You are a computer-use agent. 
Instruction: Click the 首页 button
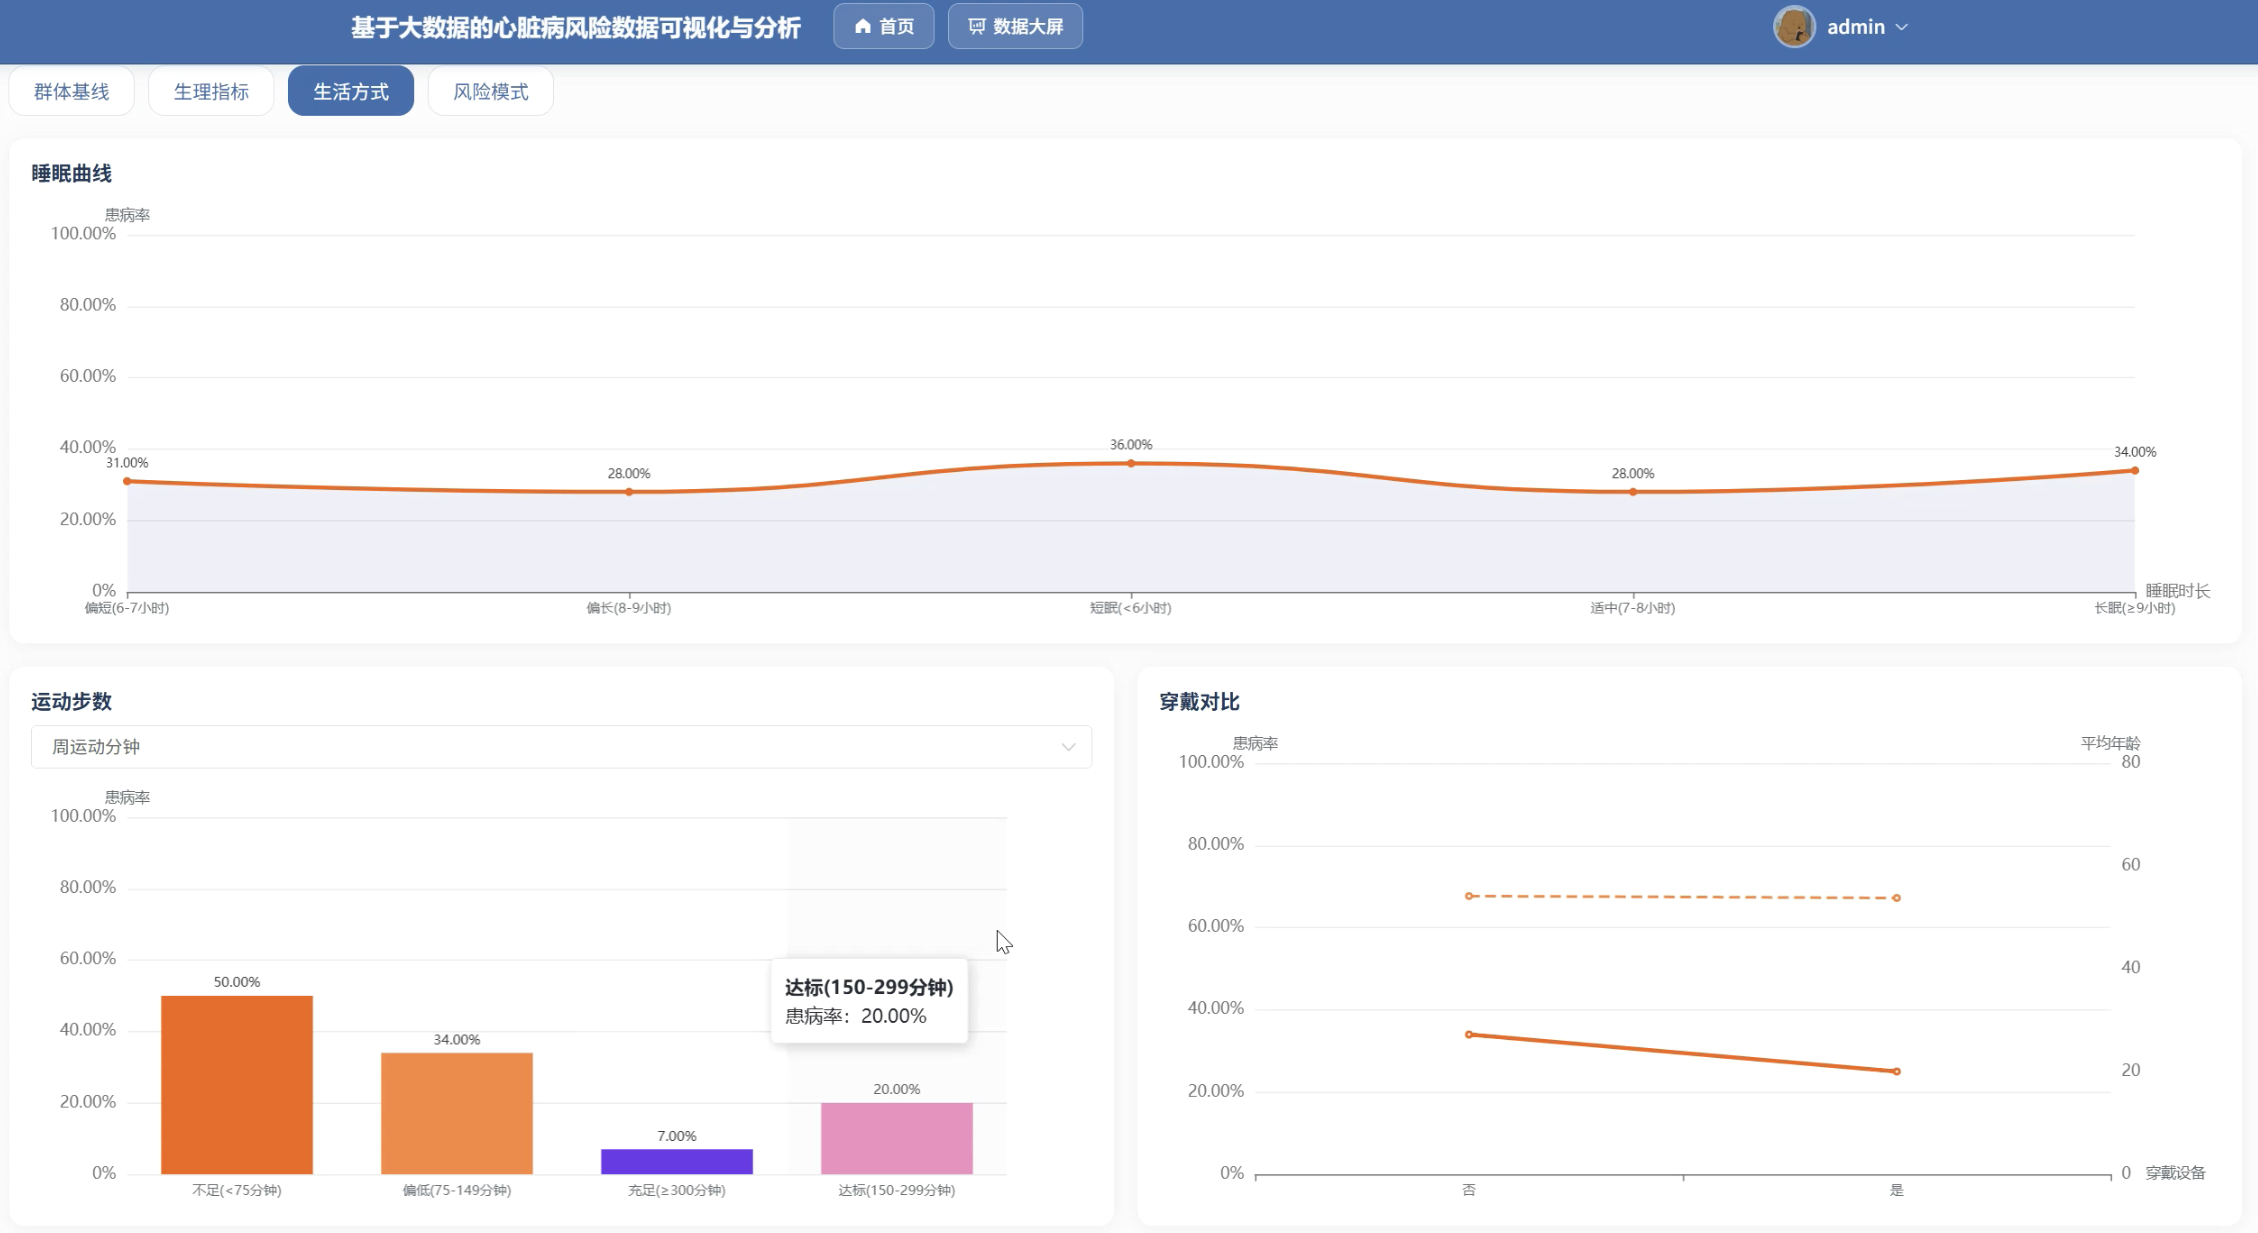coord(884,26)
